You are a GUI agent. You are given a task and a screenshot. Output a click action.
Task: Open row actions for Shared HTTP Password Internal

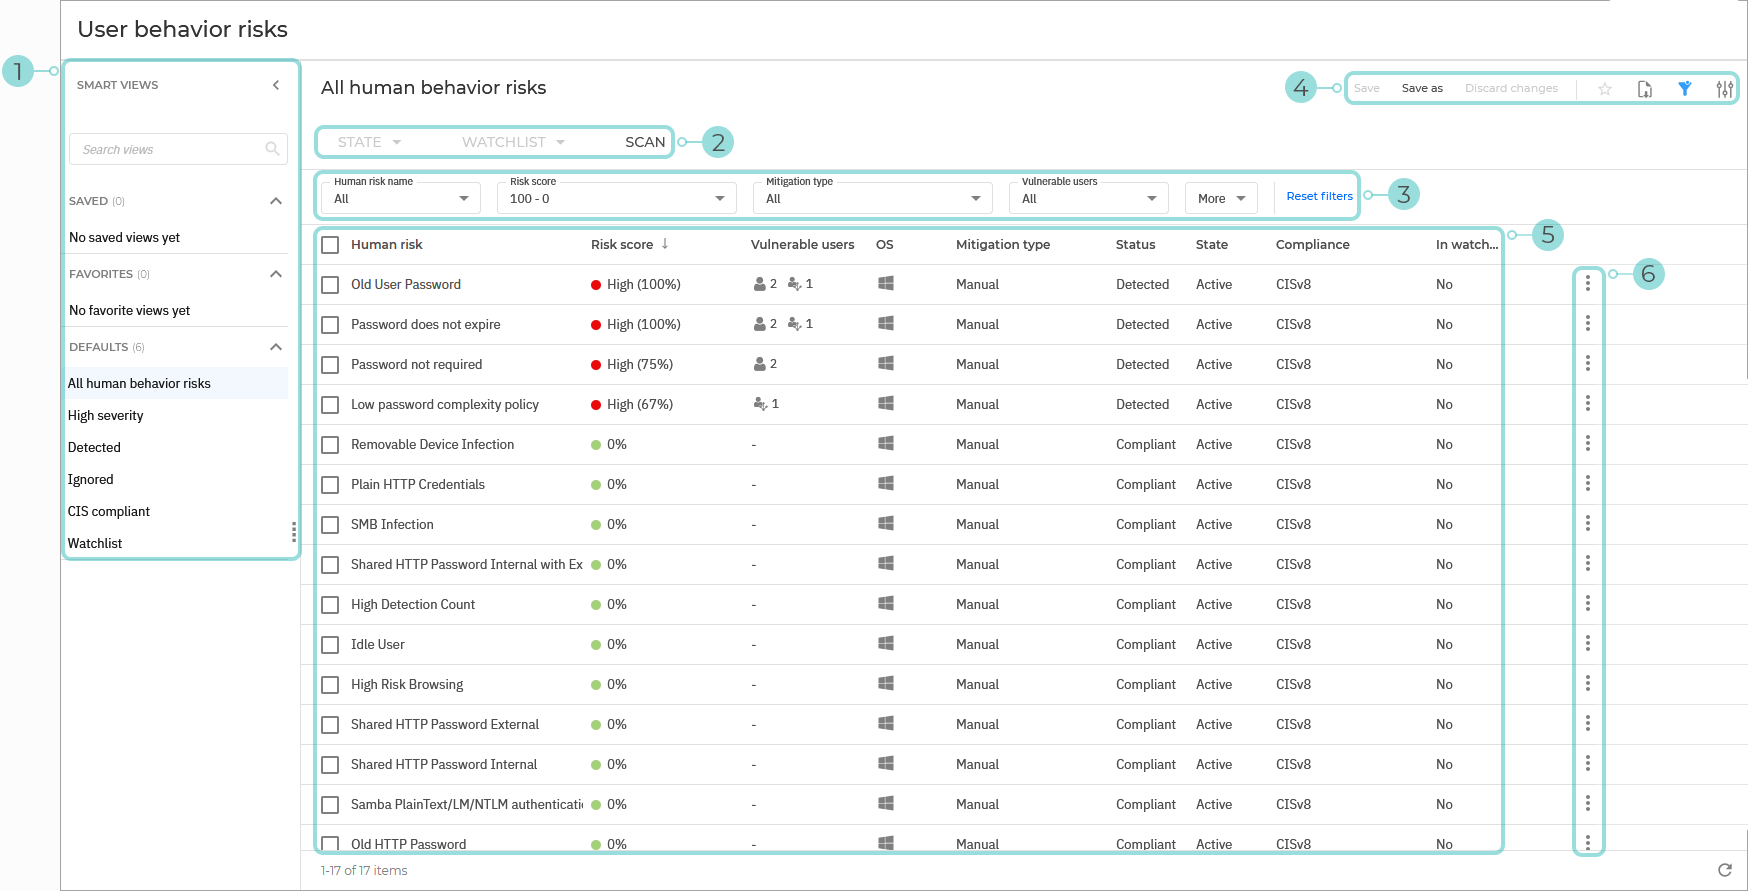click(x=1588, y=764)
